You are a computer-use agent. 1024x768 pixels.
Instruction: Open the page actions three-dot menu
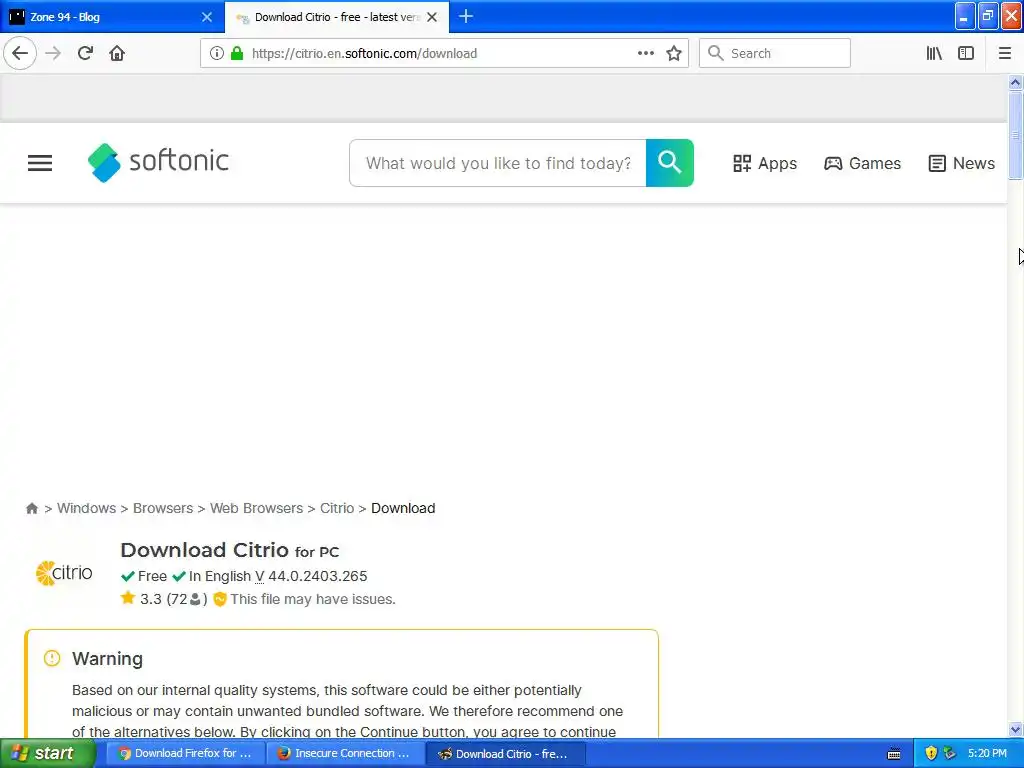pyautogui.click(x=646, y=53)
